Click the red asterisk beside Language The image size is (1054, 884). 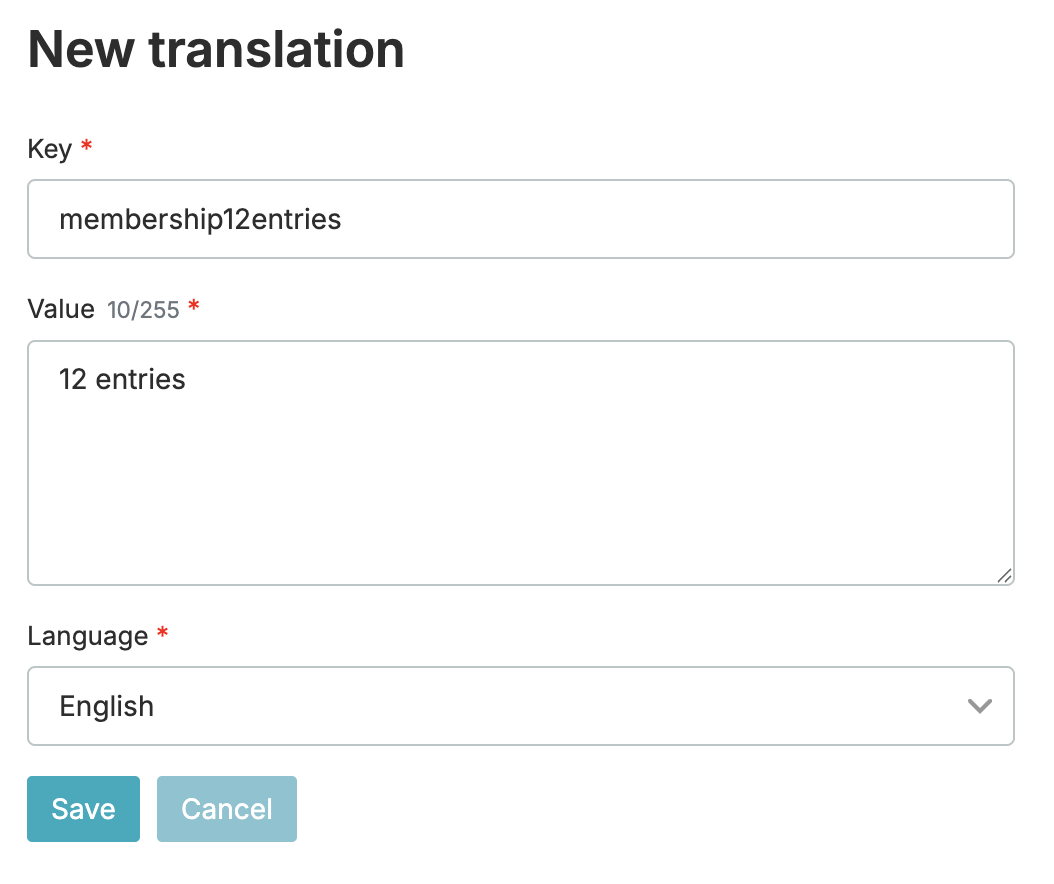tap(163, 635)
